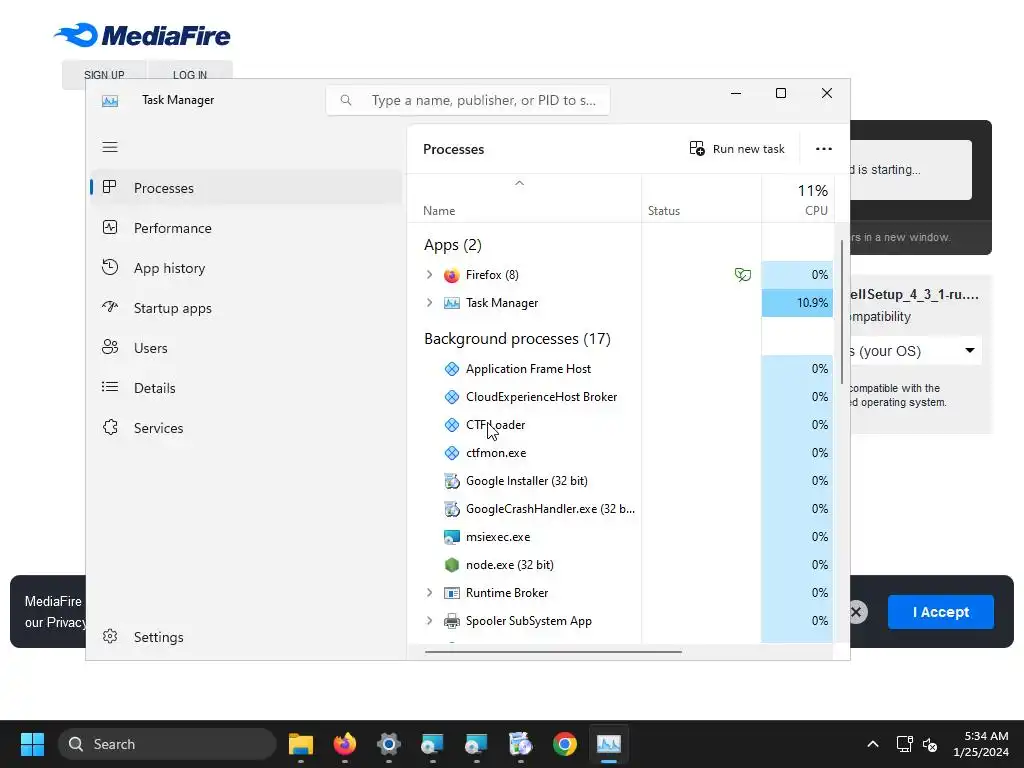Click the Windows taskbar Search box
Viewport: 1024px width, 768px height.
point(167,744)
